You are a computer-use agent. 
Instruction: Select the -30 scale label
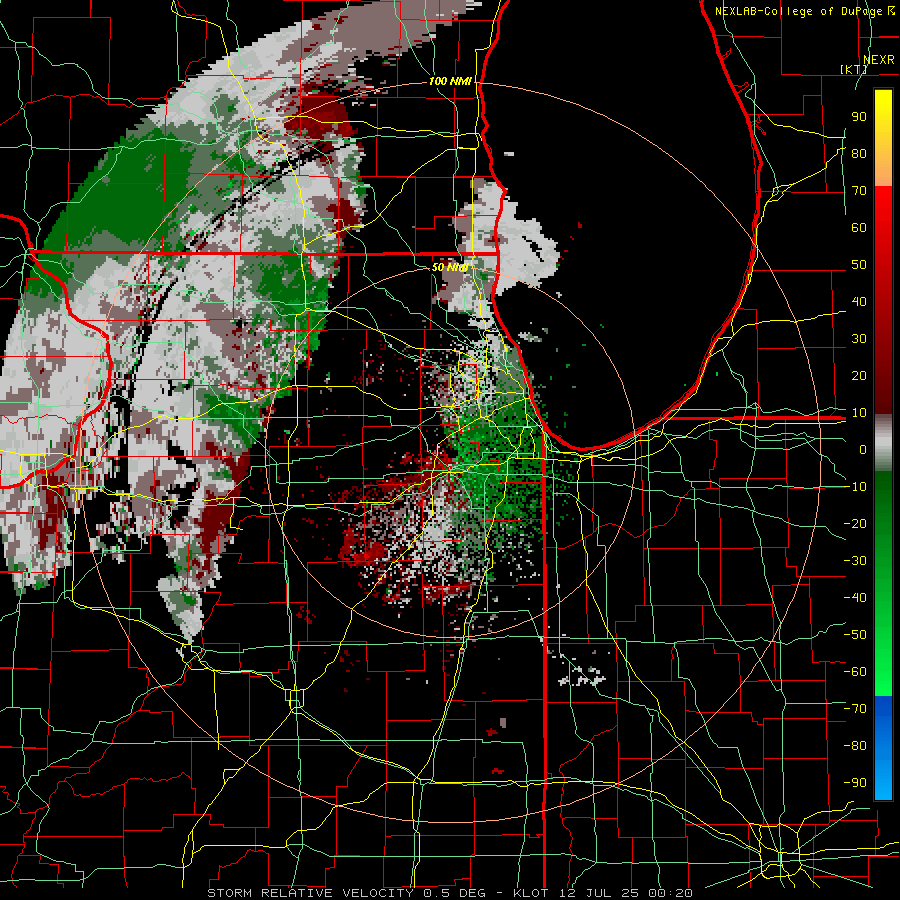click(x=855, y=561)
